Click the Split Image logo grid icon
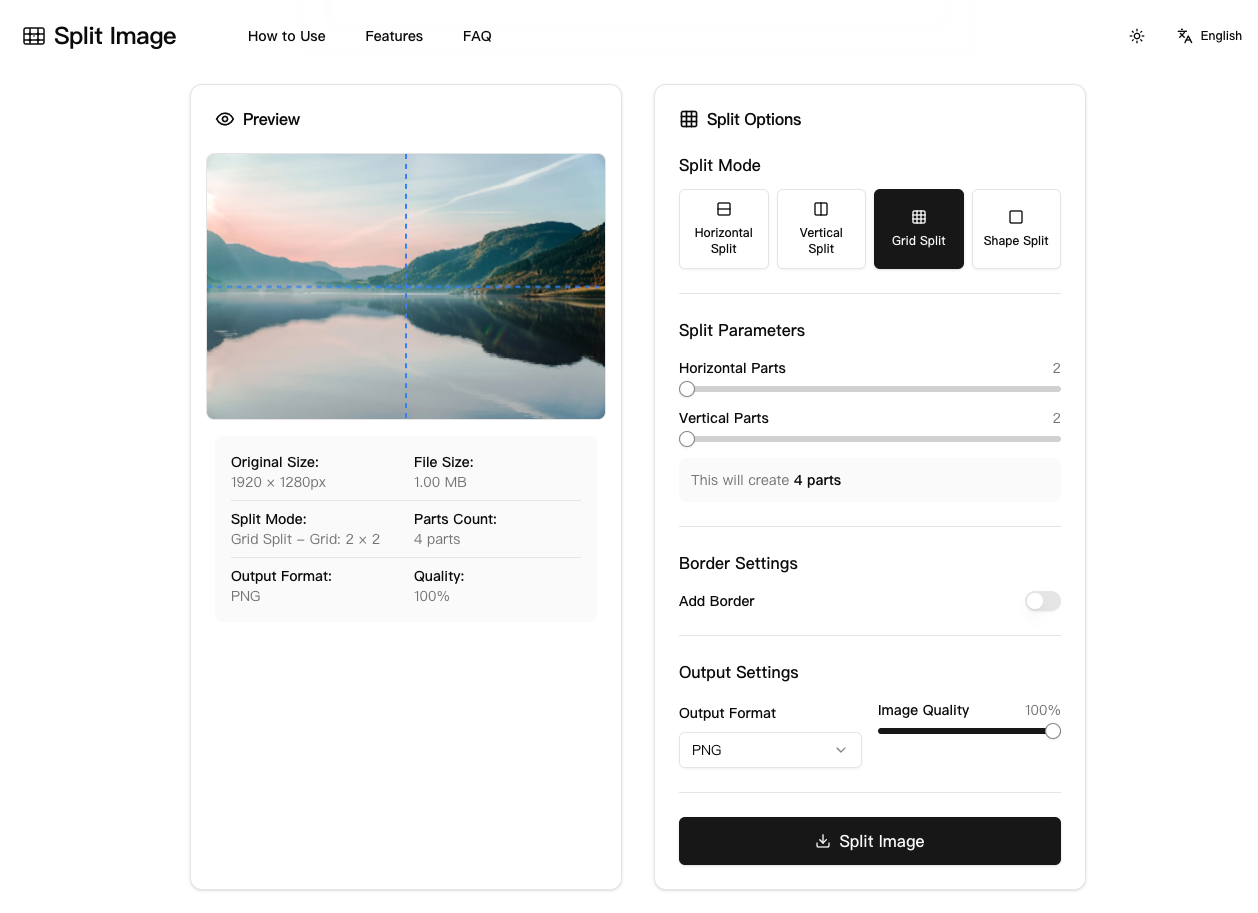This screenshot has height=913, width=1258. point(34,36)
